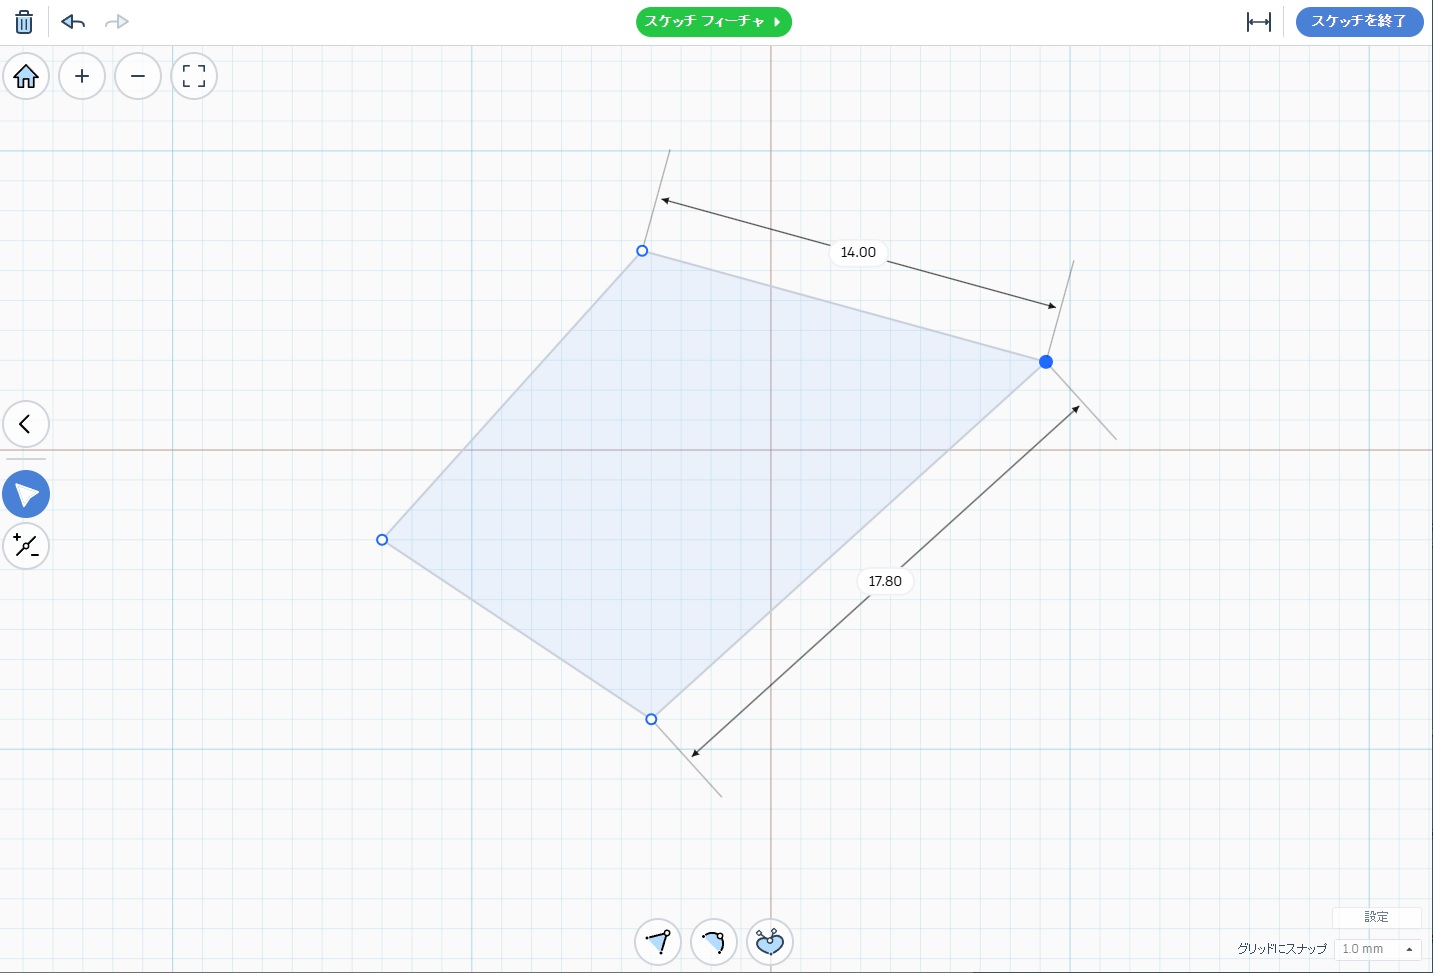Fit sketch to view with the frame icon
1433x973 pixels.
click(x=194, y=76)
